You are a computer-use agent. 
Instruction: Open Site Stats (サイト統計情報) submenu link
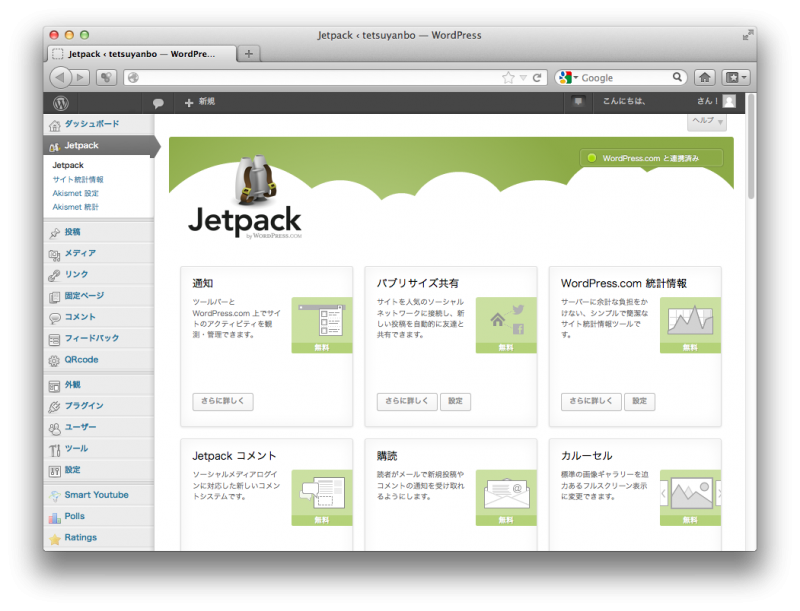coord(78,180)
